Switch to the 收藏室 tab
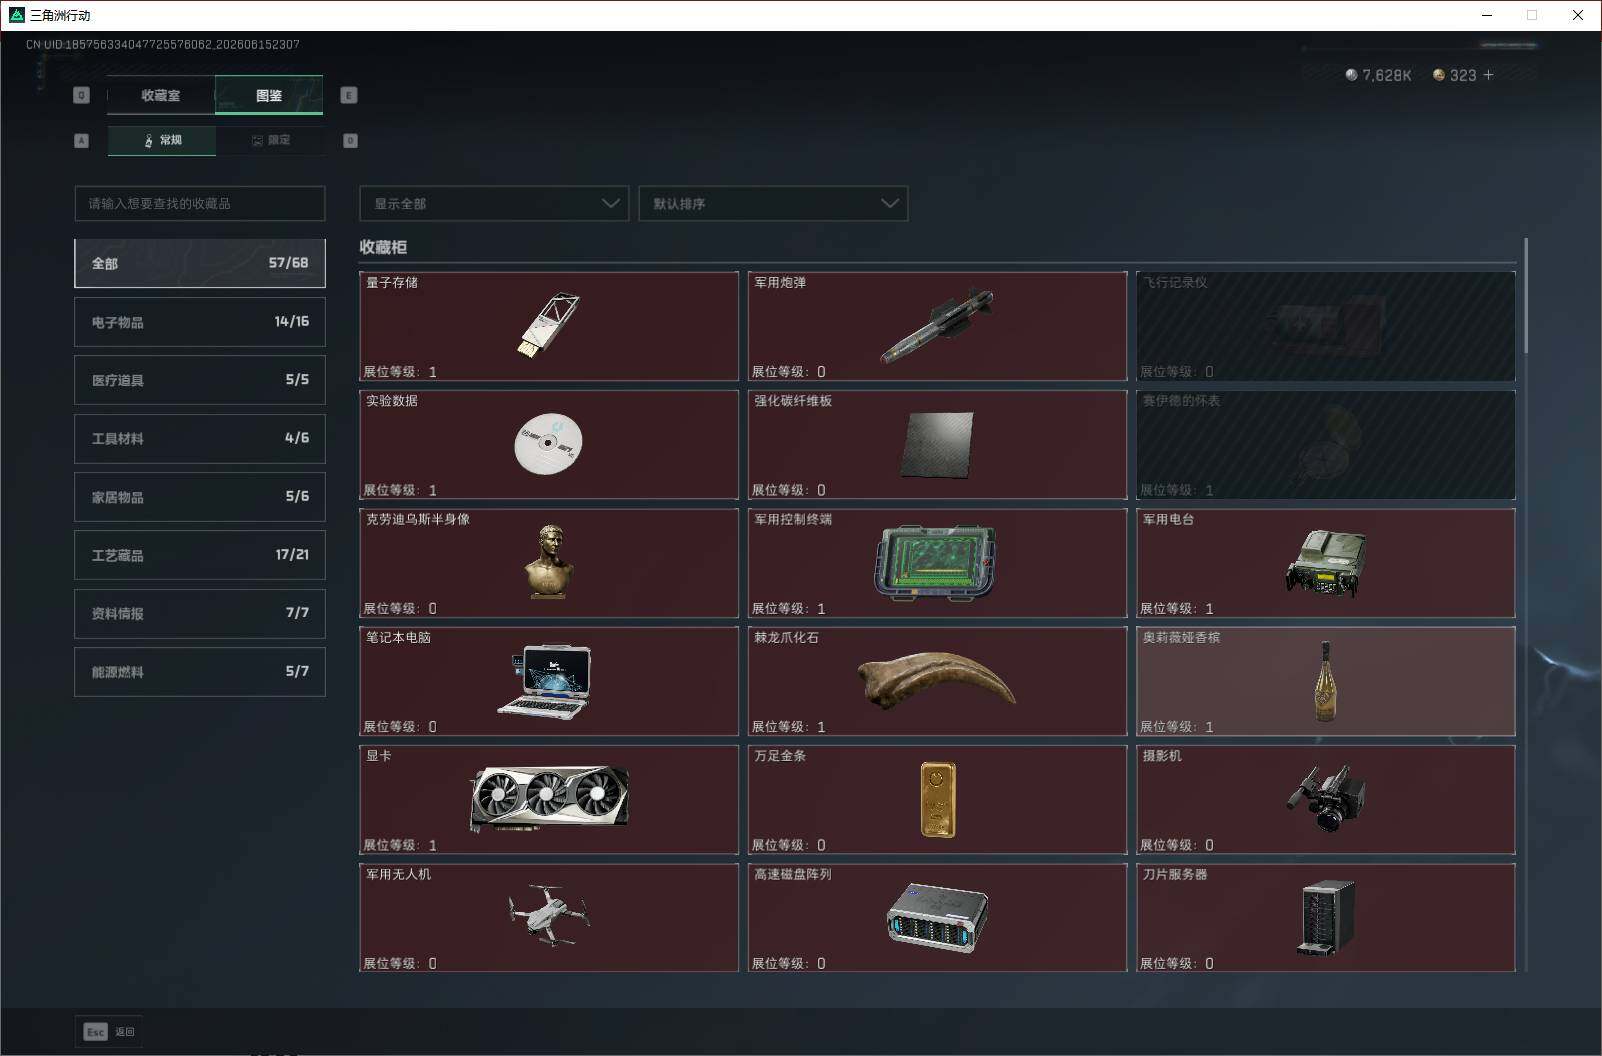 pyautogui.click(x=161, y=95)
